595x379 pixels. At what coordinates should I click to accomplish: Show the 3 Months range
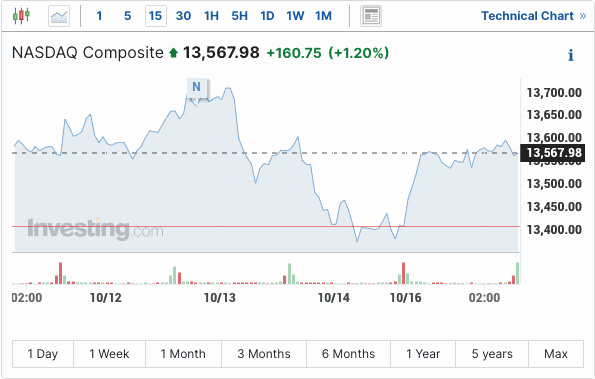click(x=264, y=354)
